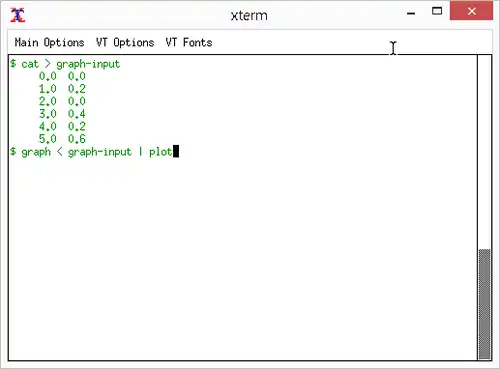Click the scrollbar track above the thumb
The image size is (500, 369).
click(484, 152)
